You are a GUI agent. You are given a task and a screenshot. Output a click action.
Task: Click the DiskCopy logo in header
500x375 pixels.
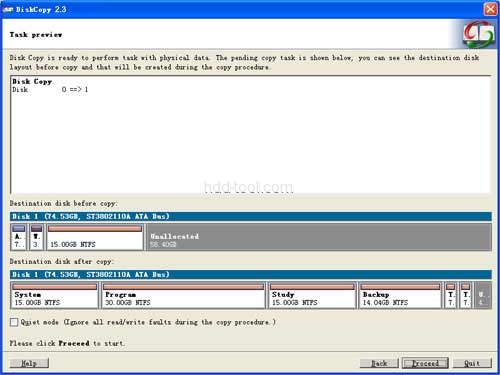coord(479,34)
